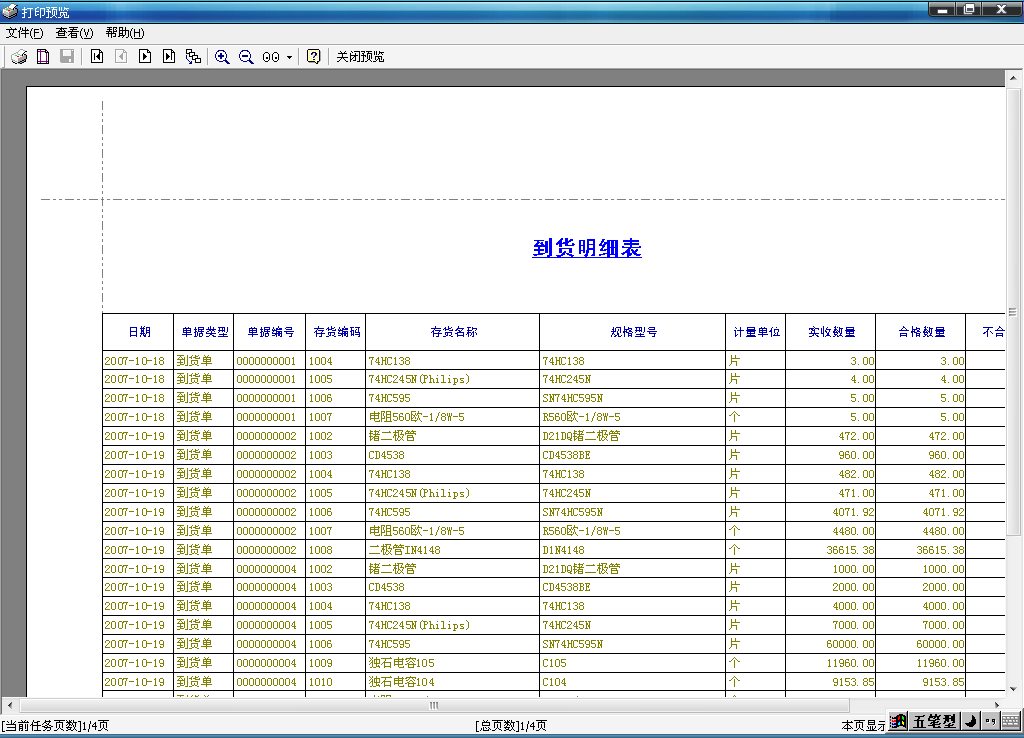Open the 查看 menu

click(x=74, y=33)
